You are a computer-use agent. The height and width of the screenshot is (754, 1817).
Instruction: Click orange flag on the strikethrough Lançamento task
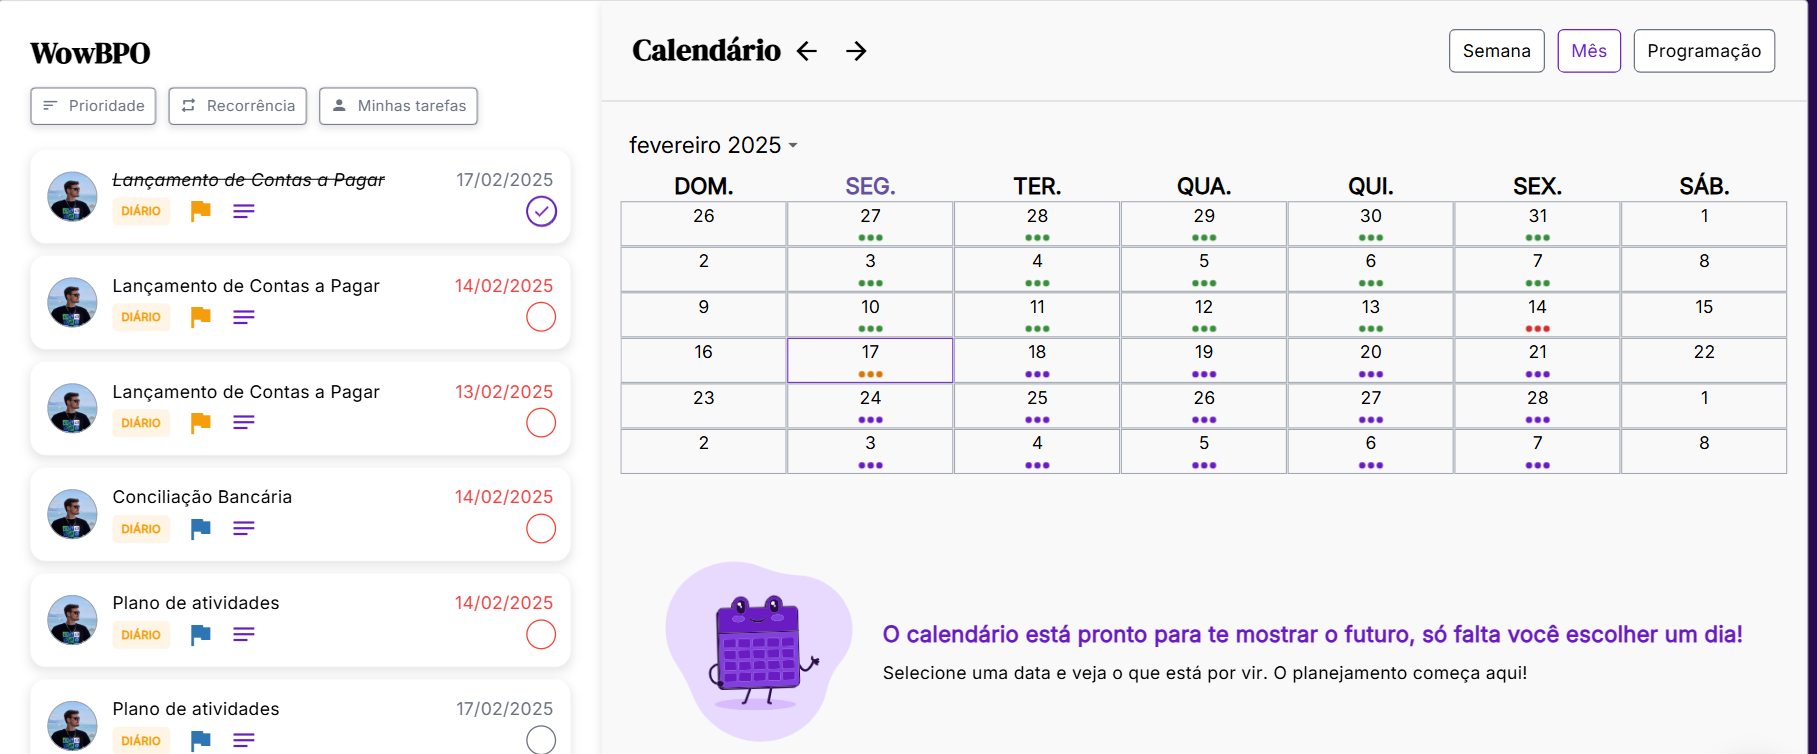(201, 211)
